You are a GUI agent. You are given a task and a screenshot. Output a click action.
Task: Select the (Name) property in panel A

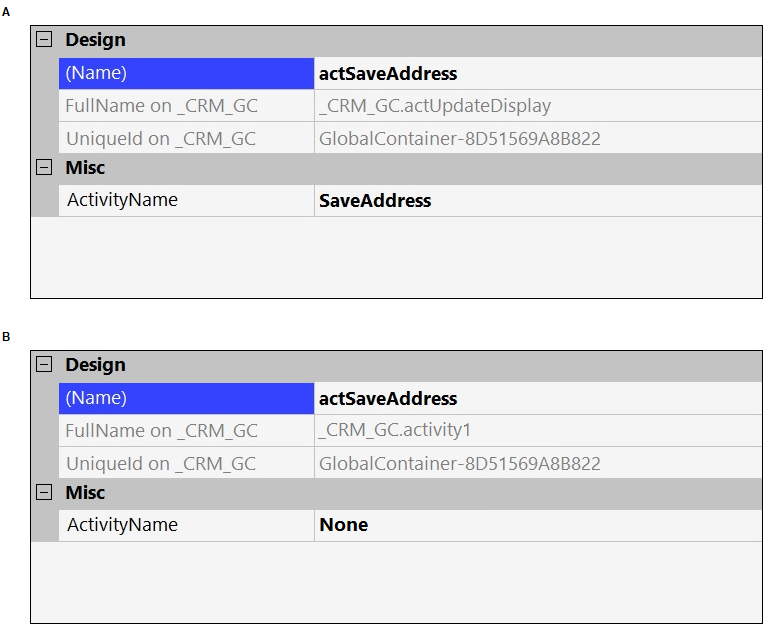(186, 73)
